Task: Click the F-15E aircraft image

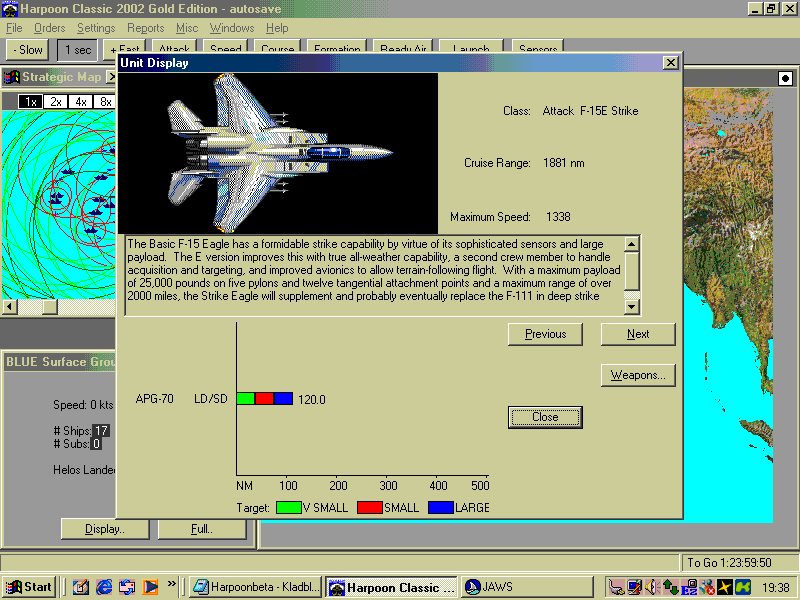Action: pyautogui.click(x=278, y=153)
